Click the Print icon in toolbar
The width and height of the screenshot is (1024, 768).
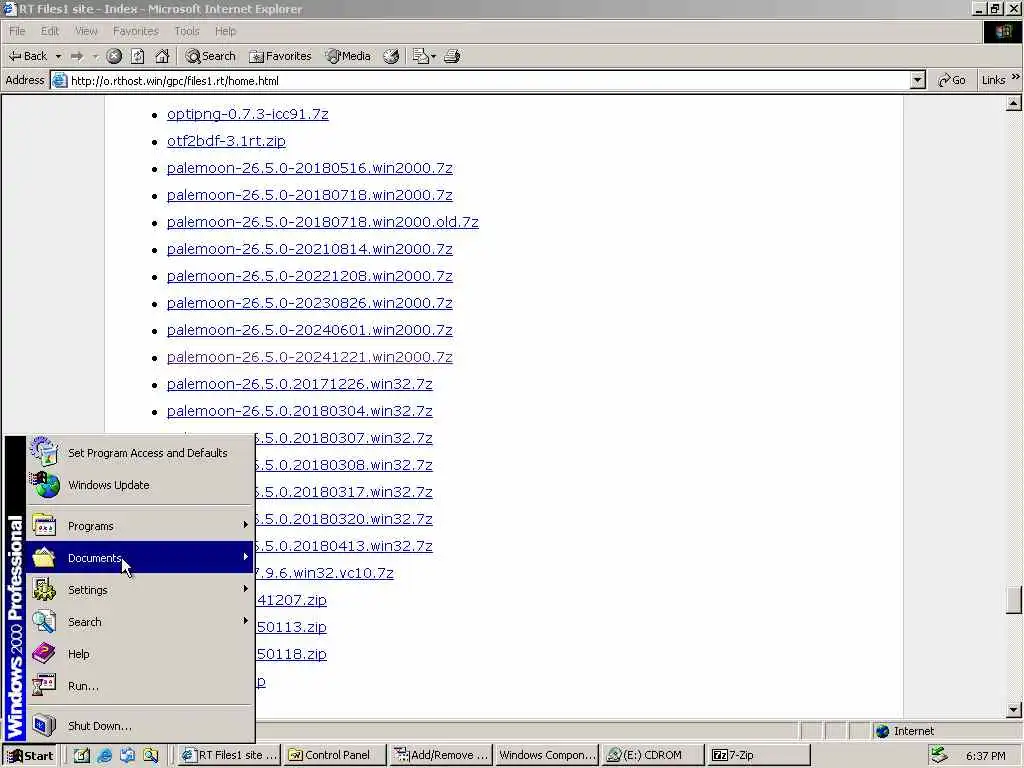[x=453, y=56]
